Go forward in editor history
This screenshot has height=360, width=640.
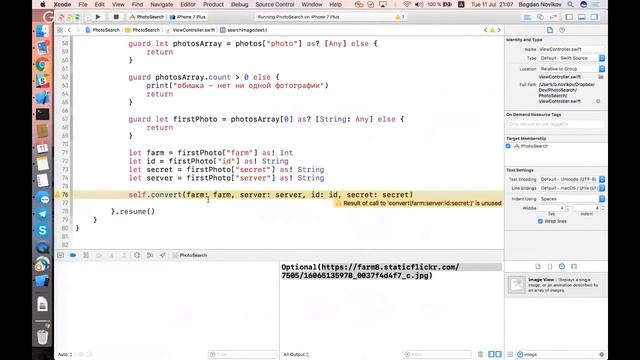78,30
